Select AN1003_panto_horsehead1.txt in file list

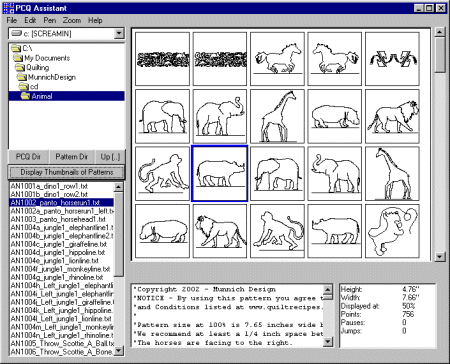[x=58, y=219]
